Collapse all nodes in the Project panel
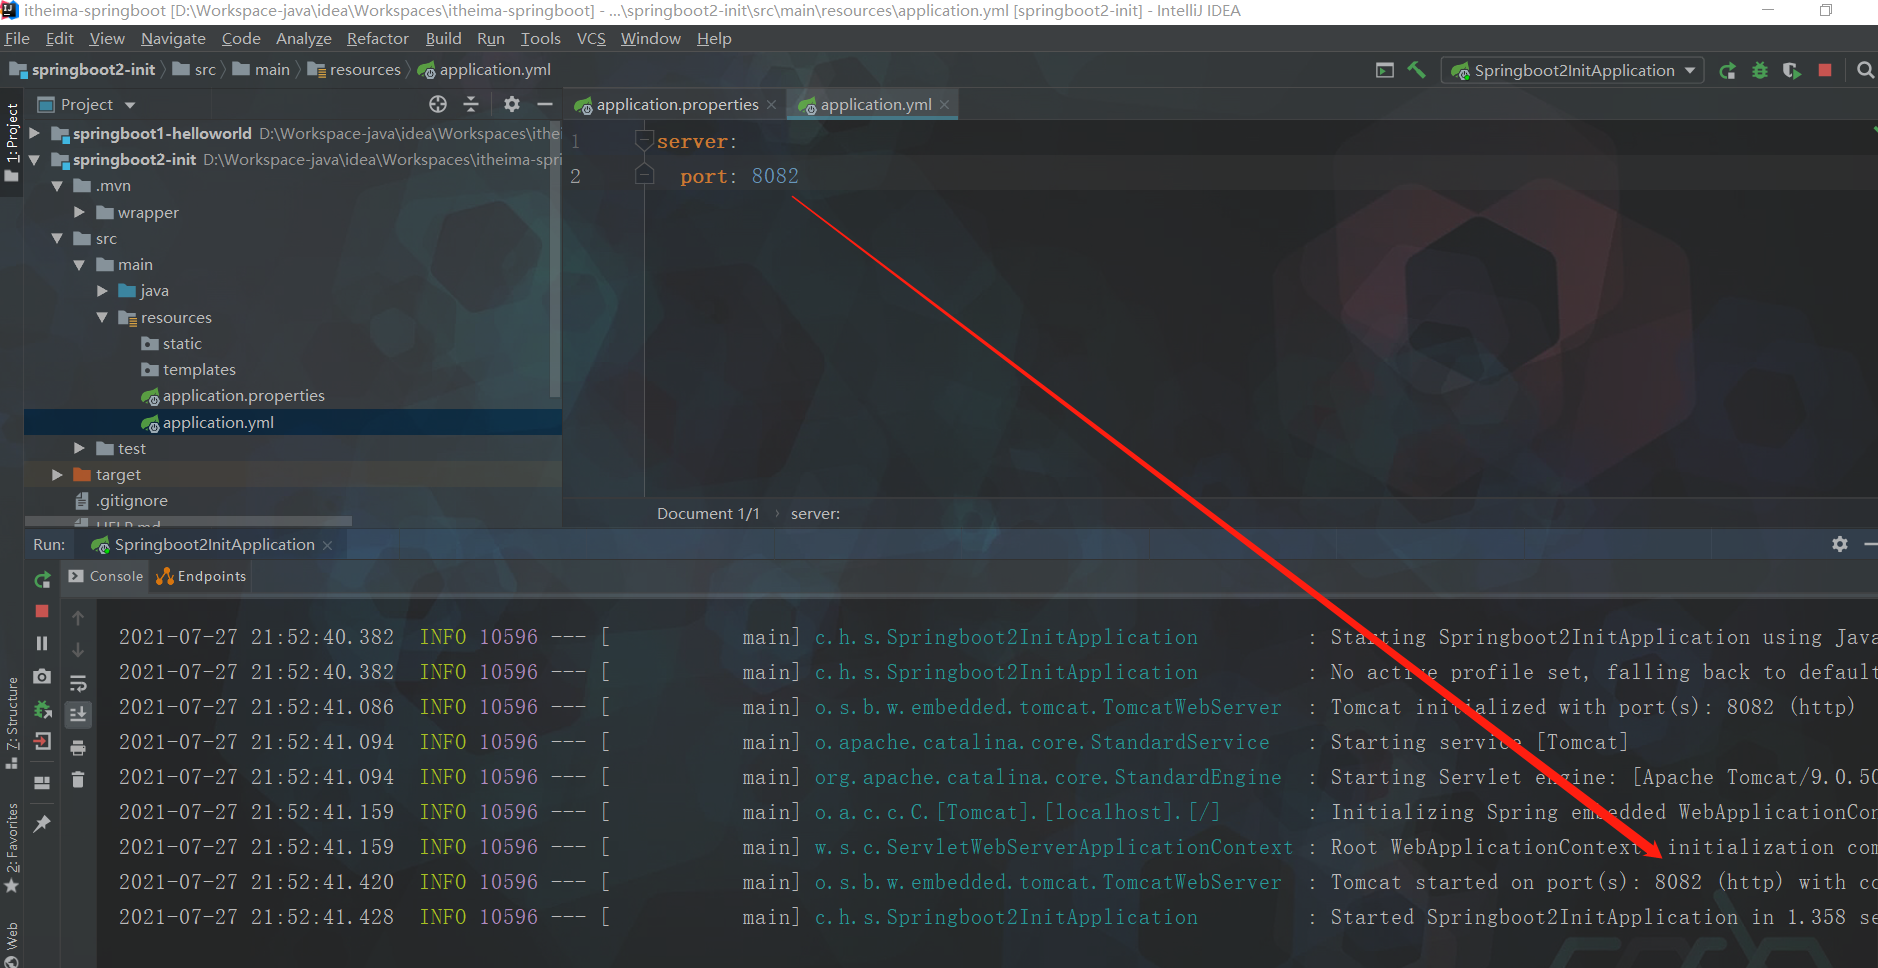This screenshot has height=968, width=1878. point(471,104)
